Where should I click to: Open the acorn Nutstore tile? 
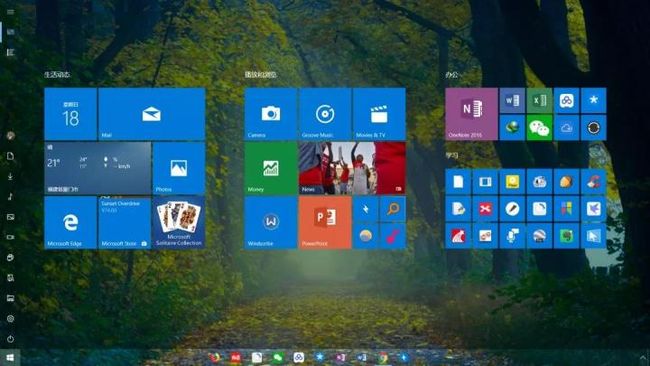tap(566, 182)
